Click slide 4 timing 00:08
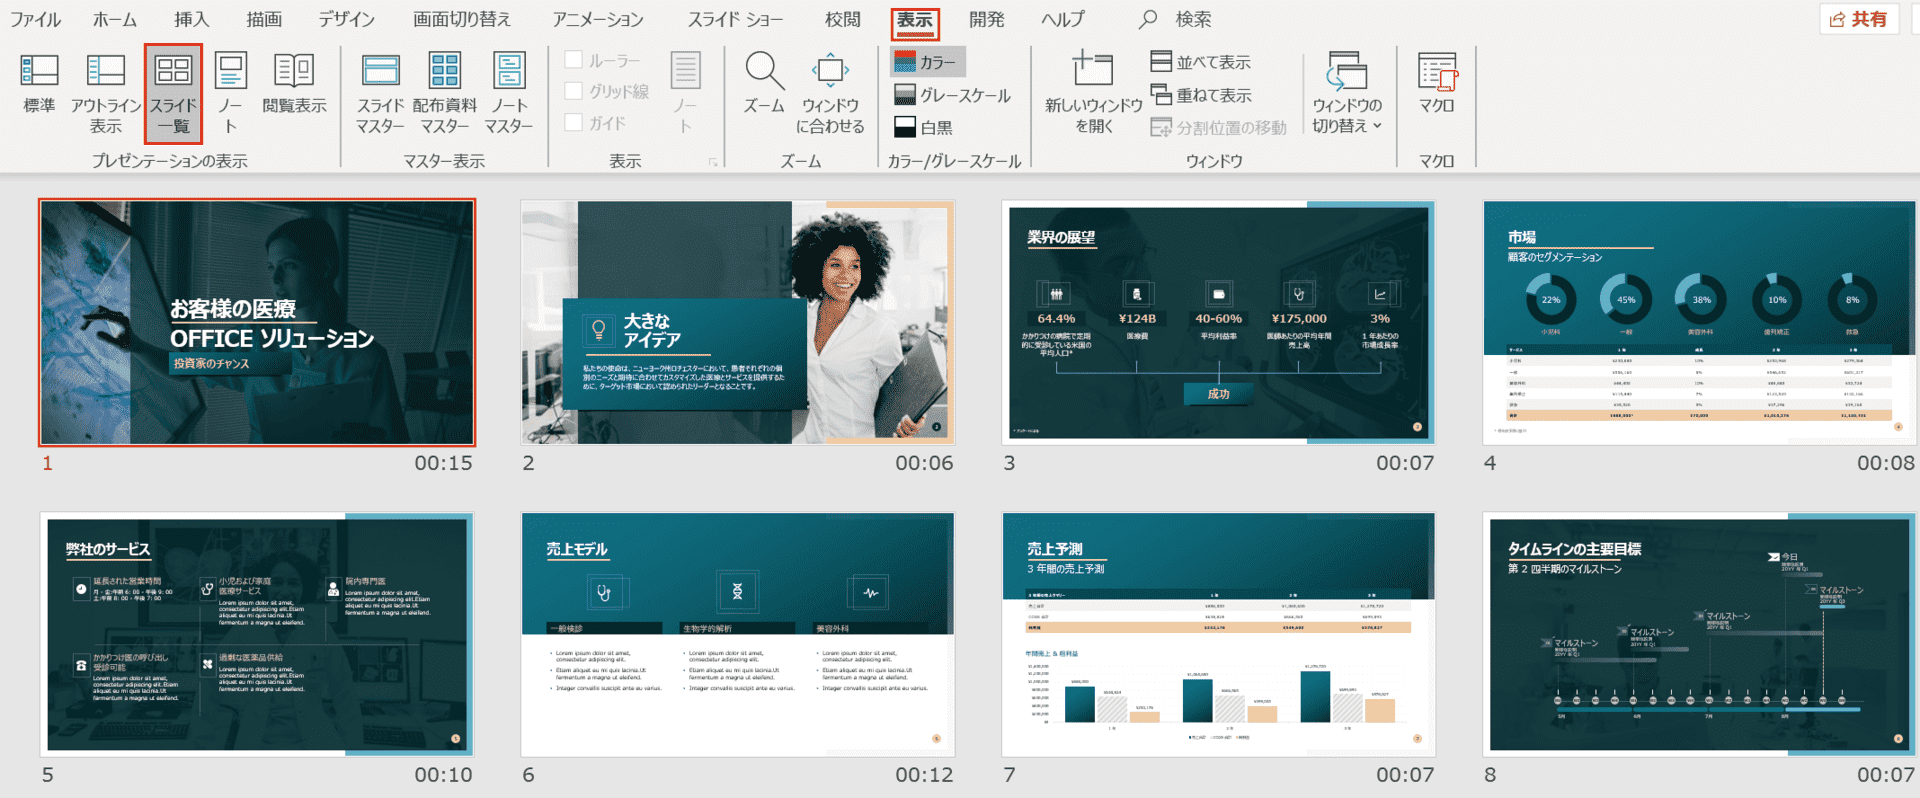This screenshot has height=798, width=1920. click(x=1886, y=463)
